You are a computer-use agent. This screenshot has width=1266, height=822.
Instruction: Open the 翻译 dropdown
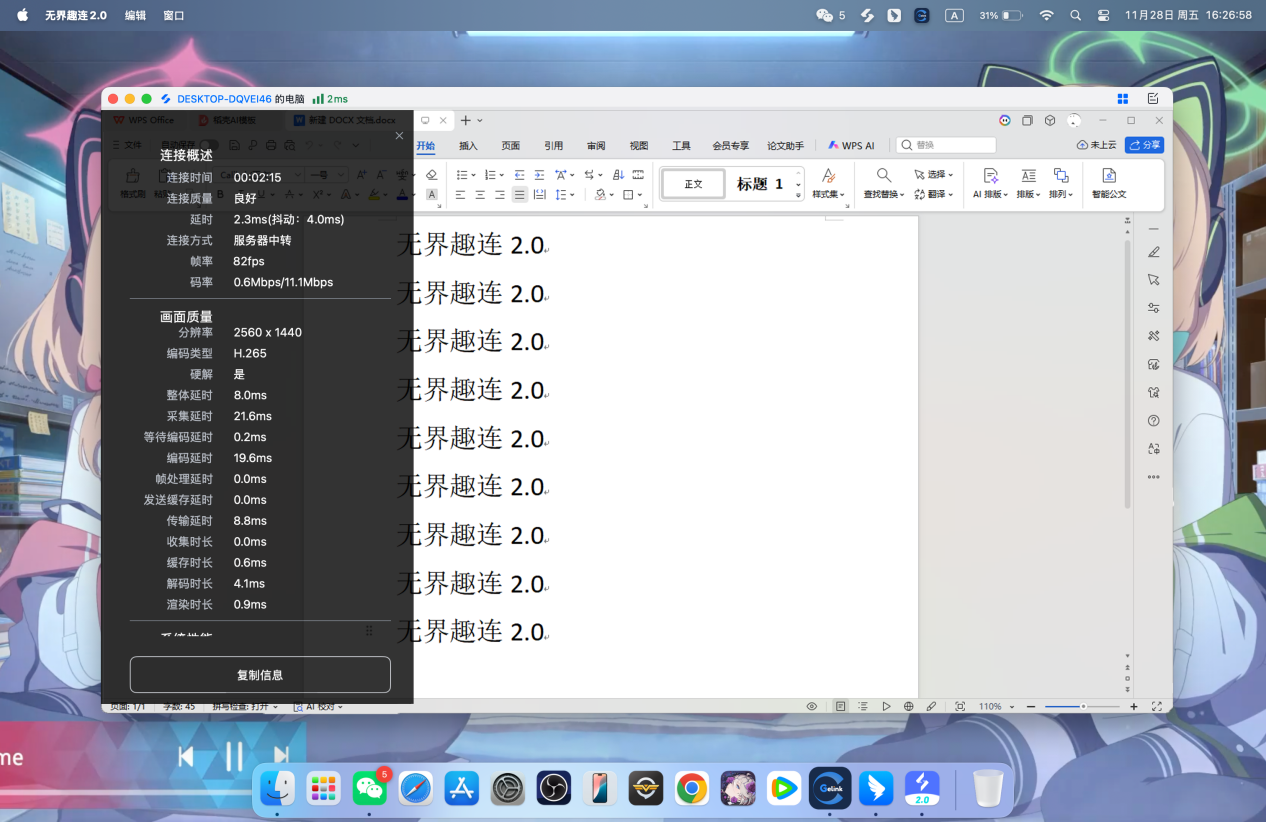click(932, 194)
